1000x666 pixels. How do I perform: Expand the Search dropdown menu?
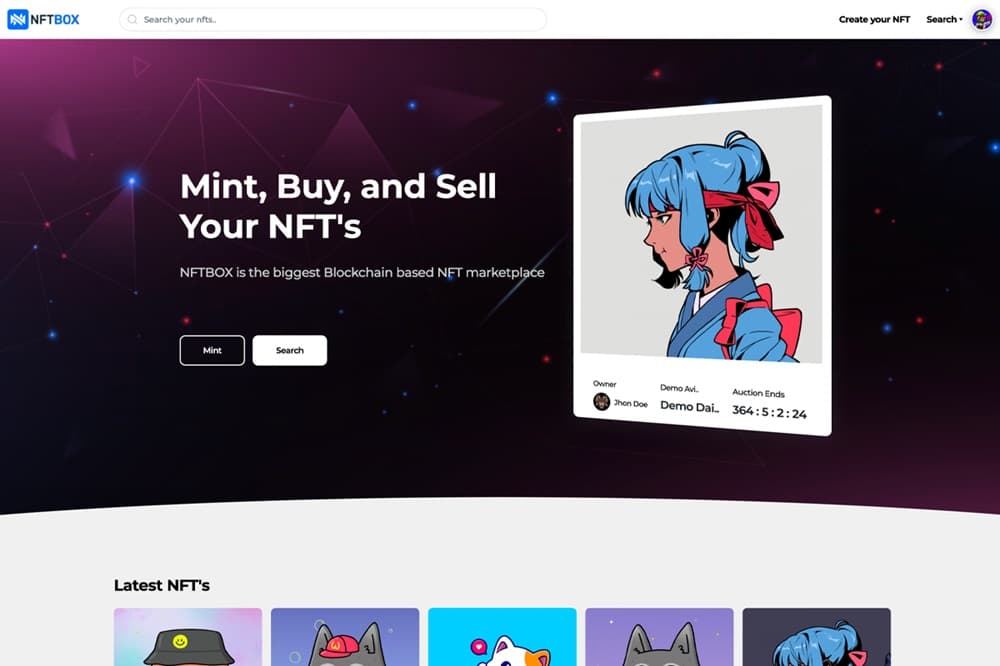(x=944, y=20)
